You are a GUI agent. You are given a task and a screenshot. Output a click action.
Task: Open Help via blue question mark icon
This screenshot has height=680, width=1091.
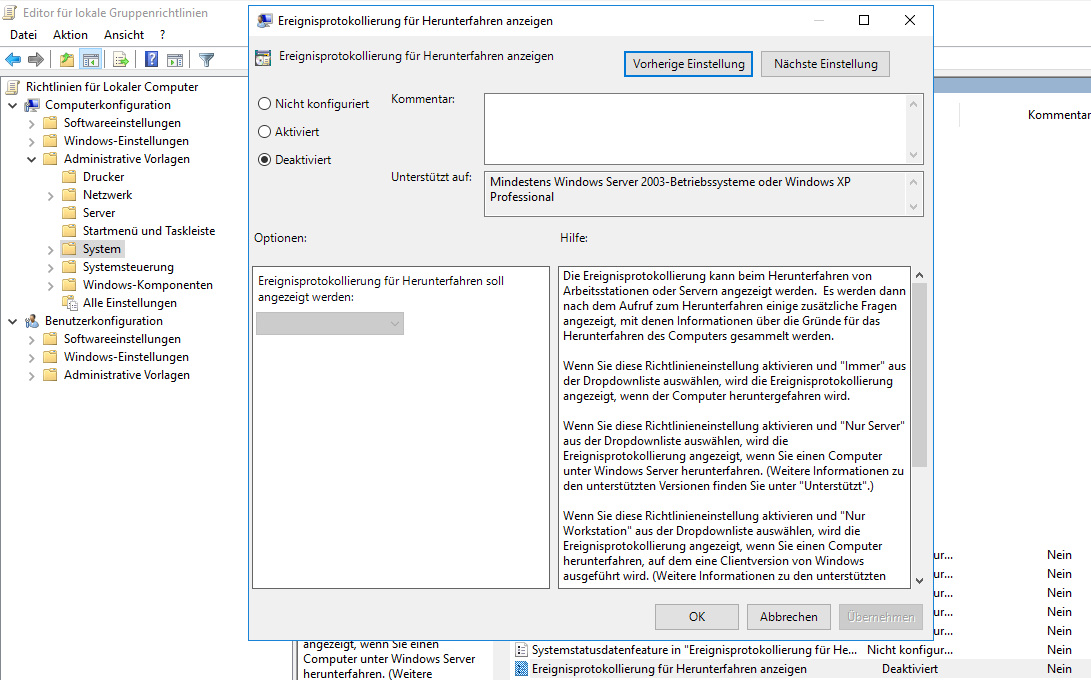coord(152,60)
